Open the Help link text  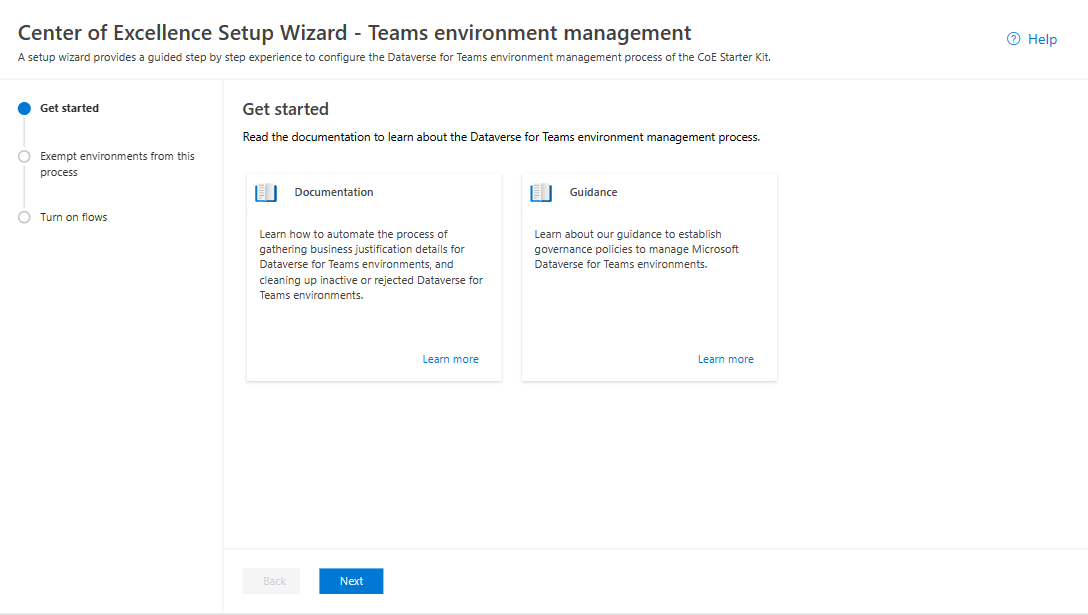(1042, 39)
